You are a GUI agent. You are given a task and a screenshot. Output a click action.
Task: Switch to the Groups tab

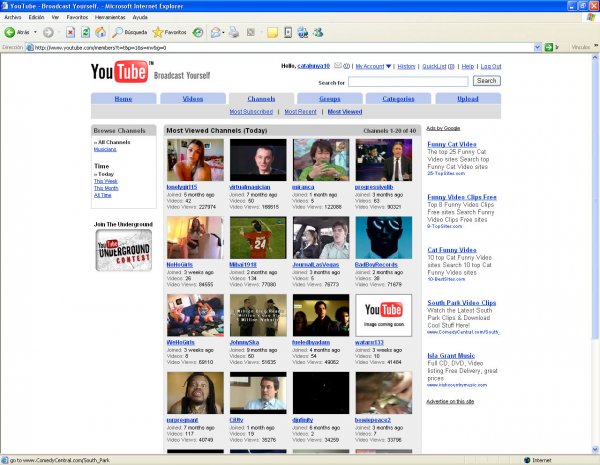point(329,99)
